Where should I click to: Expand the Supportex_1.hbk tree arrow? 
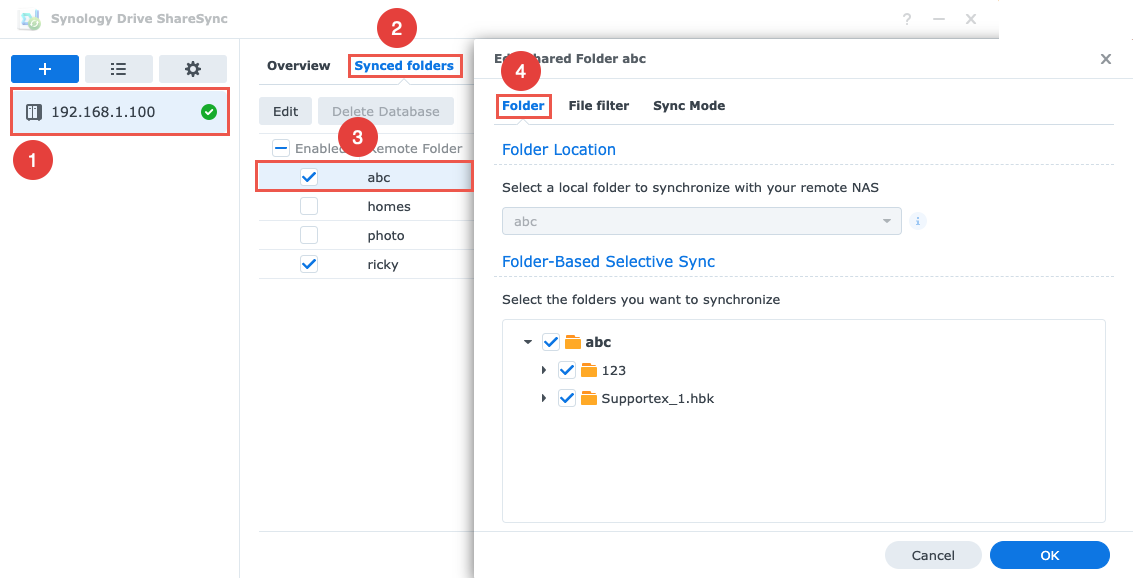tap(543, 398)
